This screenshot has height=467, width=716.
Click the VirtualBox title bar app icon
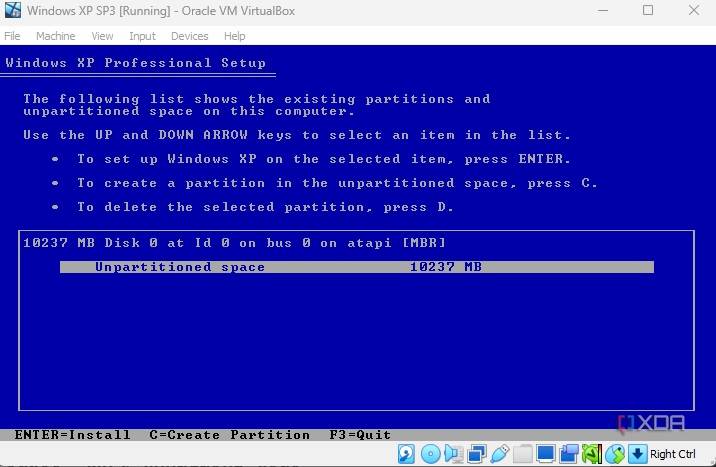[x=12, y=10]
